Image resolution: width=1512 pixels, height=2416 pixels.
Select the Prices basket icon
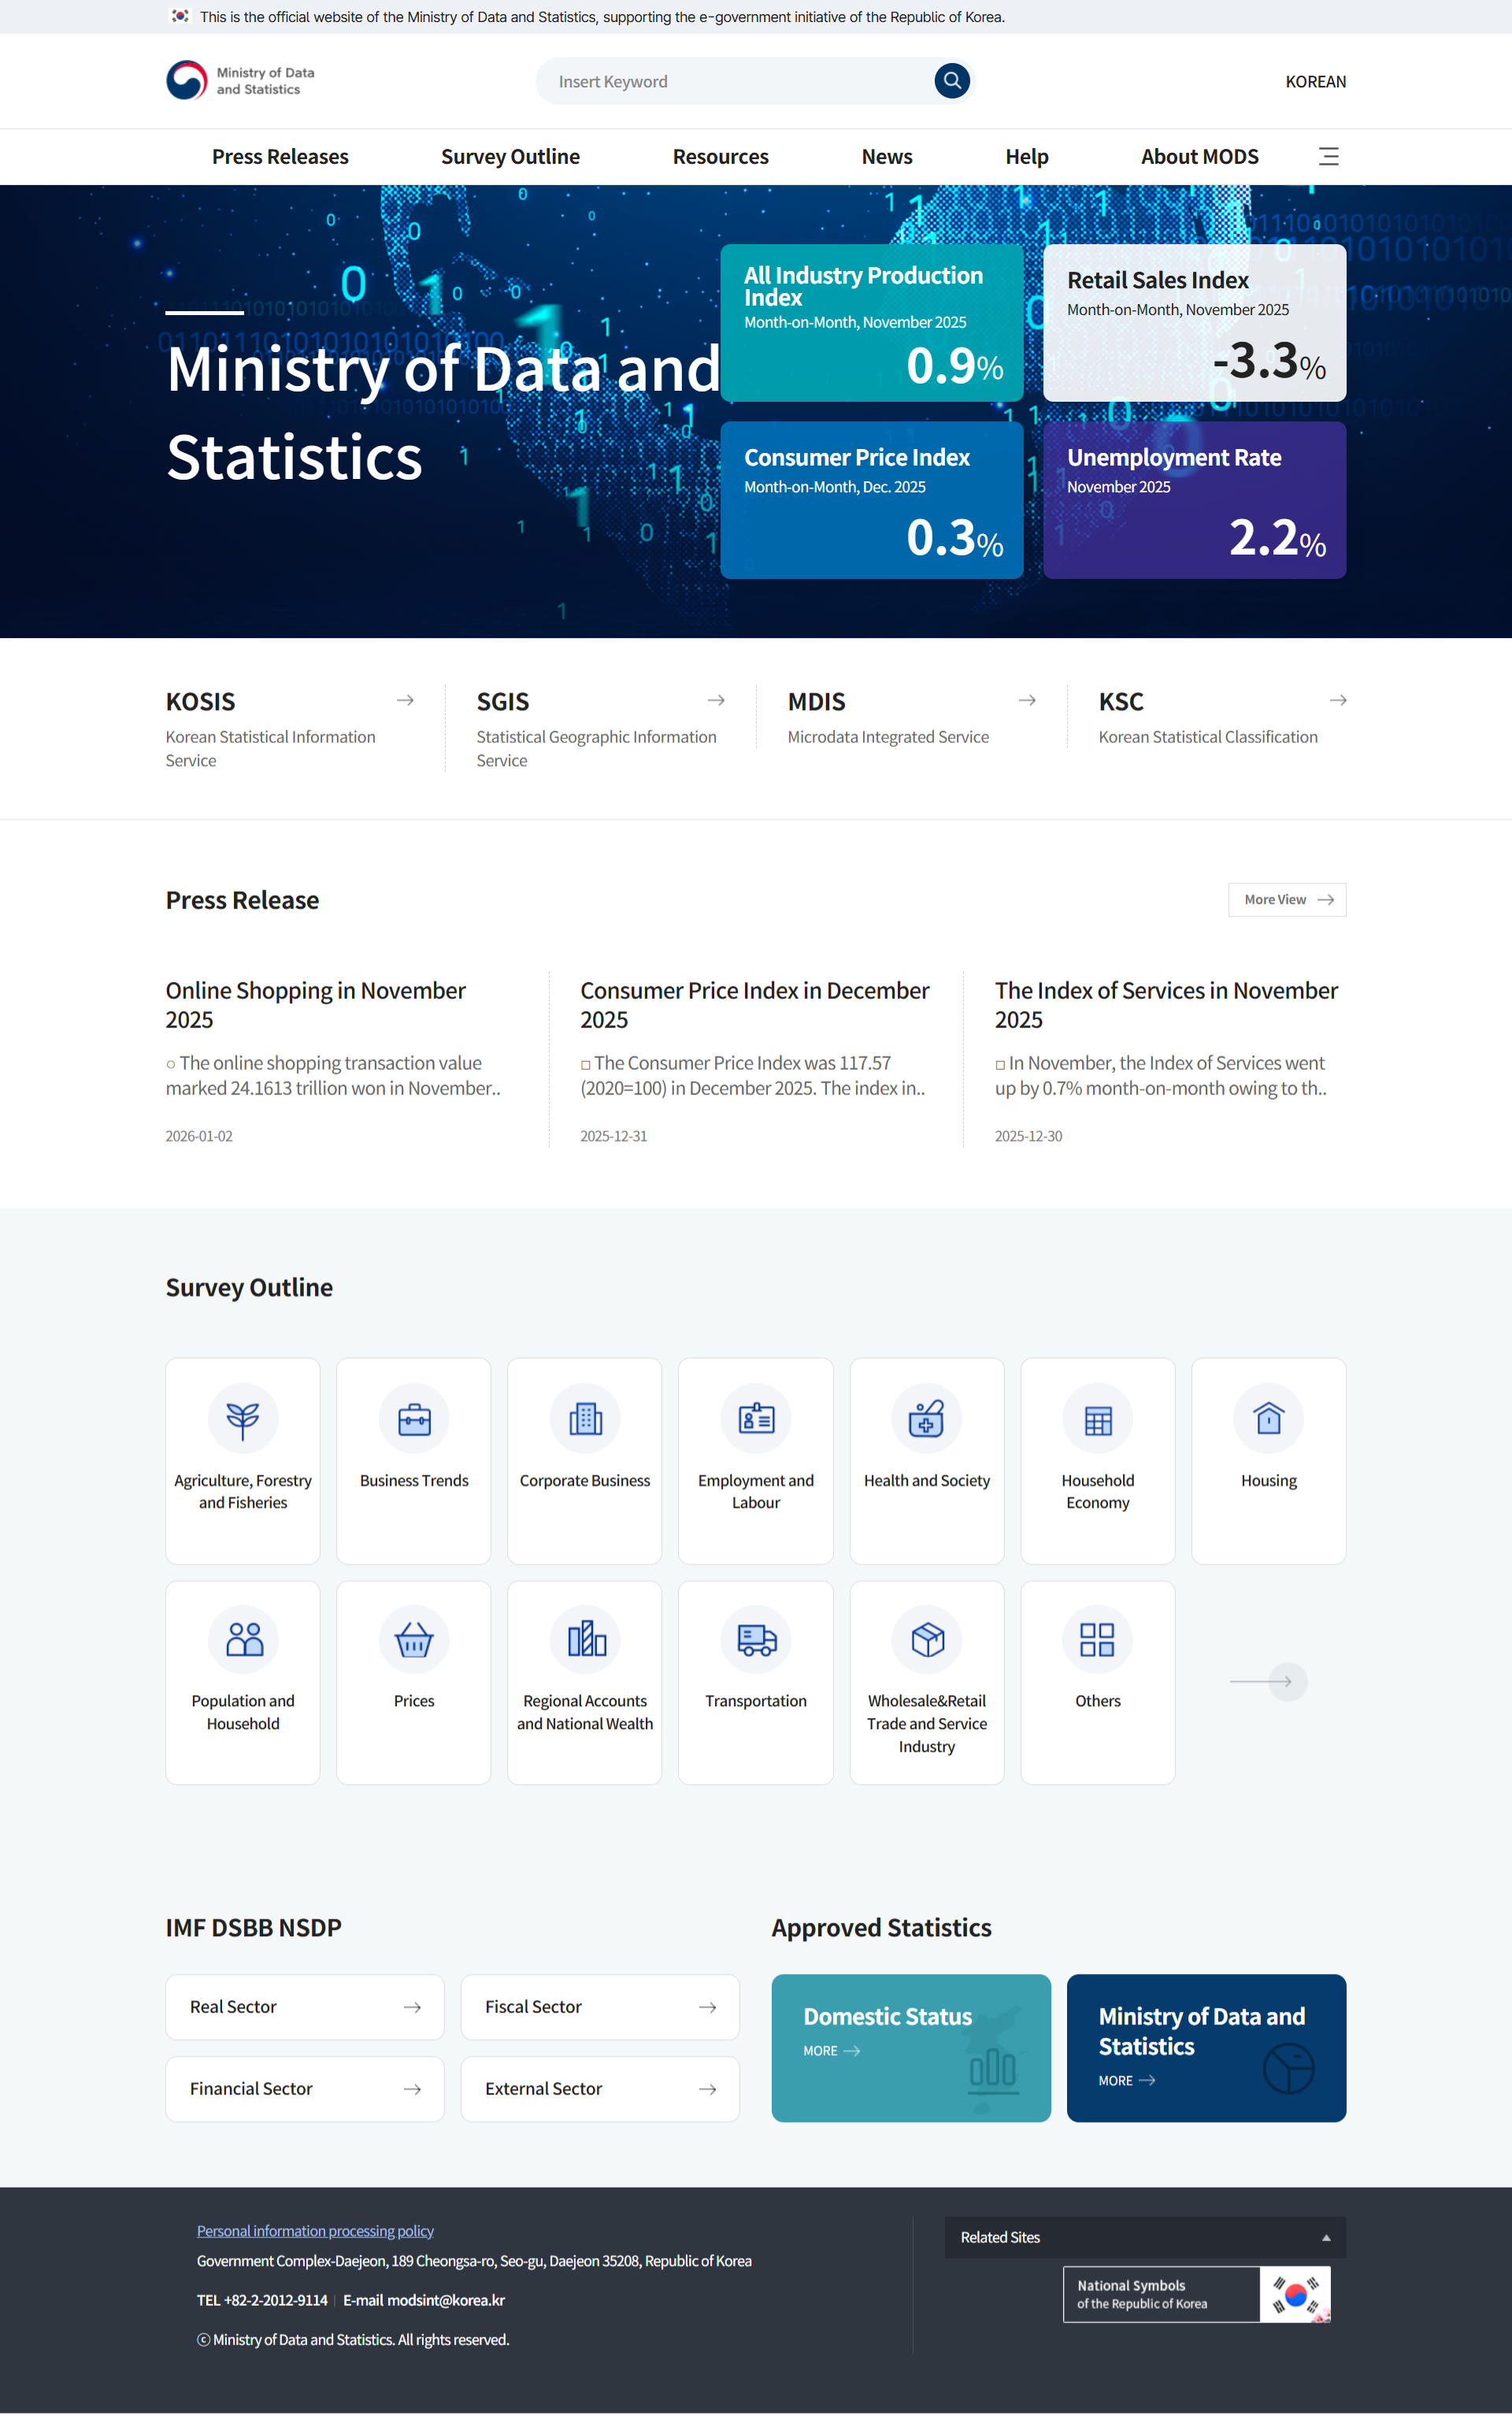[x=414, y=1640]
